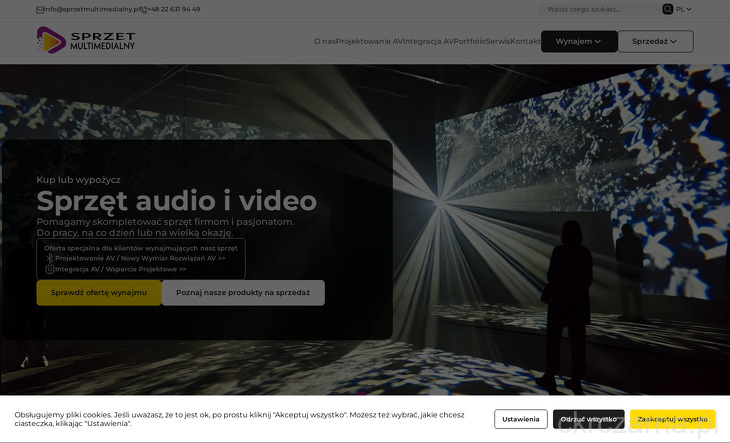
Task: Click the phone number +48 22 631 94 49
Action: (174, 9)
